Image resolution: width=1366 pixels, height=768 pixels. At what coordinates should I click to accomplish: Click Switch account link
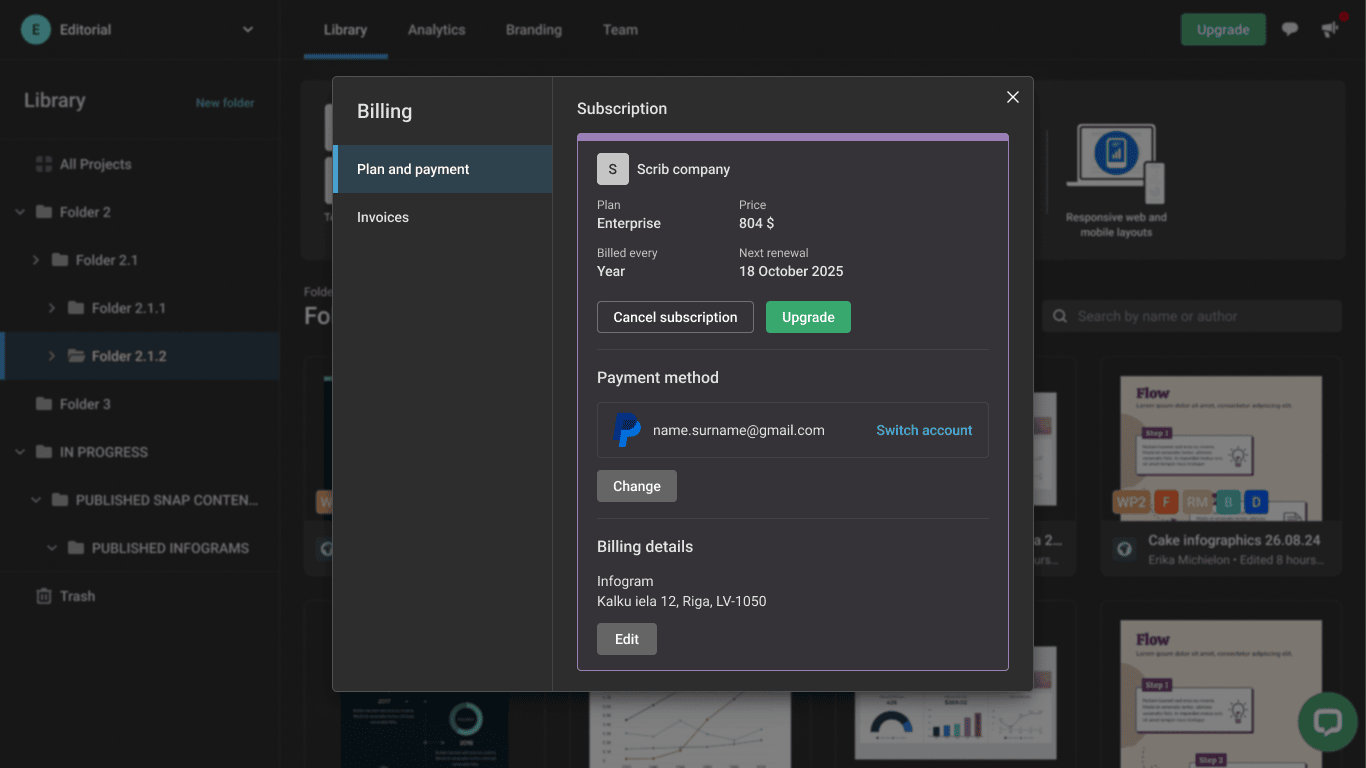pos(924,430)
